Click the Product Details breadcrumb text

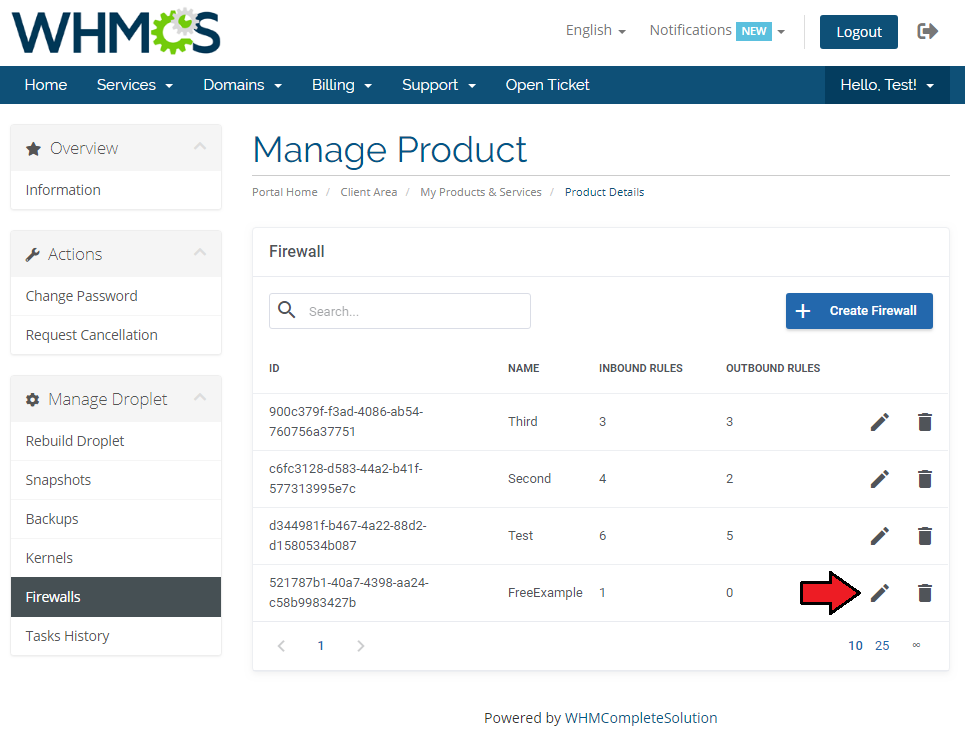(x=604, y=192)
